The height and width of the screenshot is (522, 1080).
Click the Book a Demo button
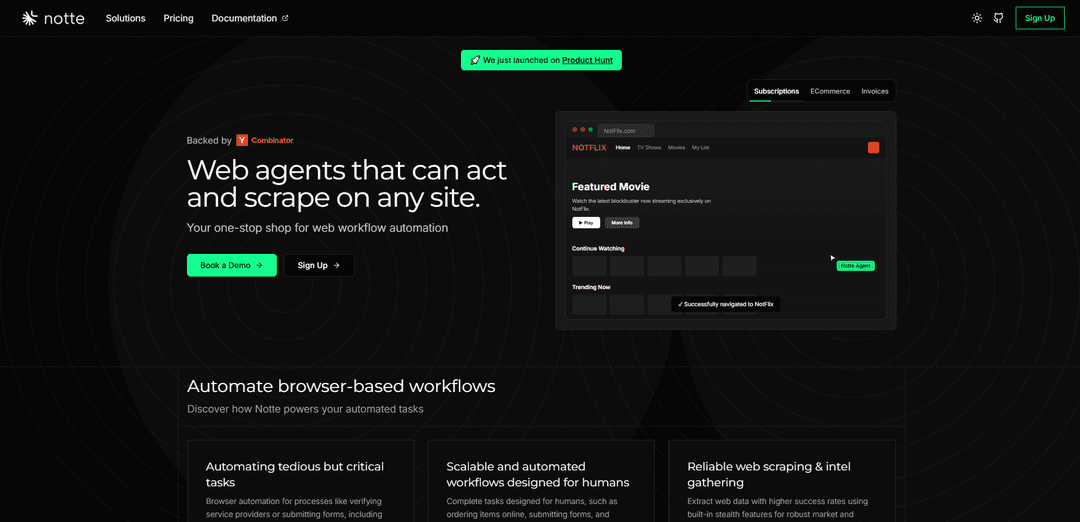[x=231, y=265]
